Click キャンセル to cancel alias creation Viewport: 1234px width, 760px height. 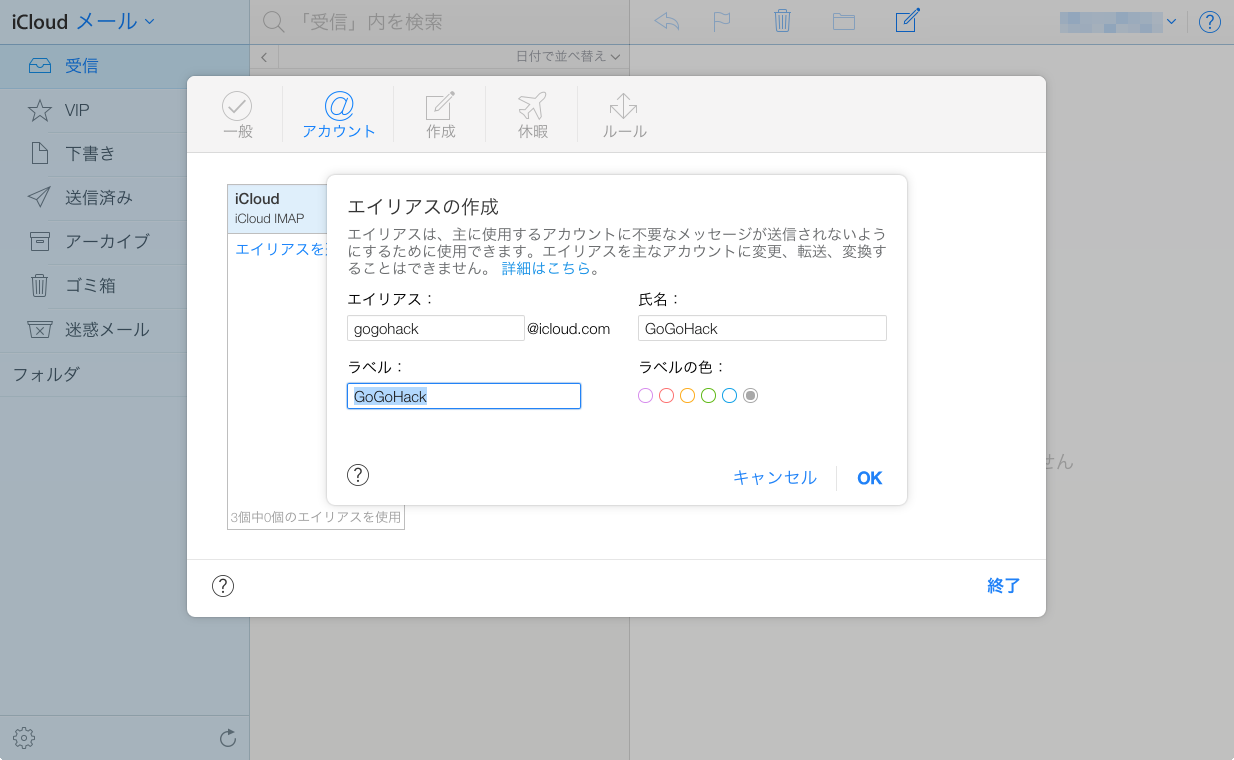775,478
